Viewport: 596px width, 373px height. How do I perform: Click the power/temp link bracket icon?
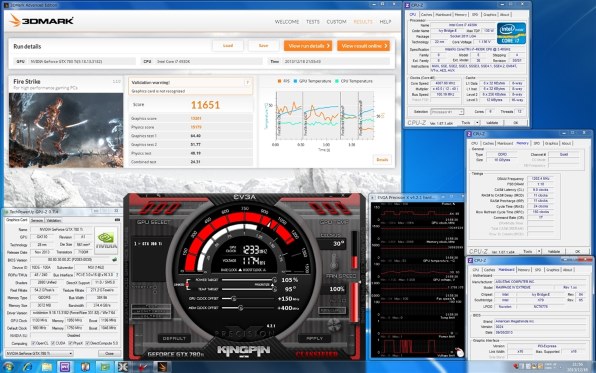pos(187,284)
